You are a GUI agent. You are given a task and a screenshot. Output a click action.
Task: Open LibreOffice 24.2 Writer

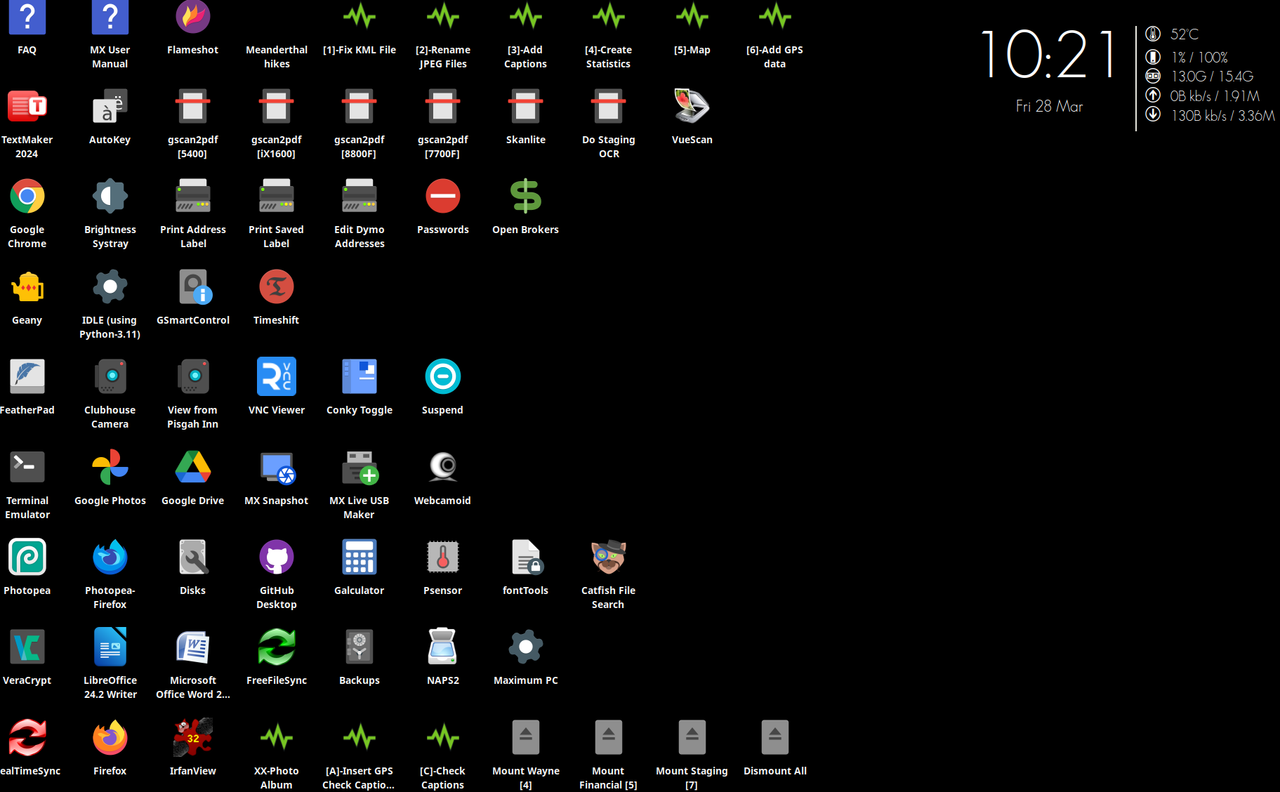click(110, 647)
